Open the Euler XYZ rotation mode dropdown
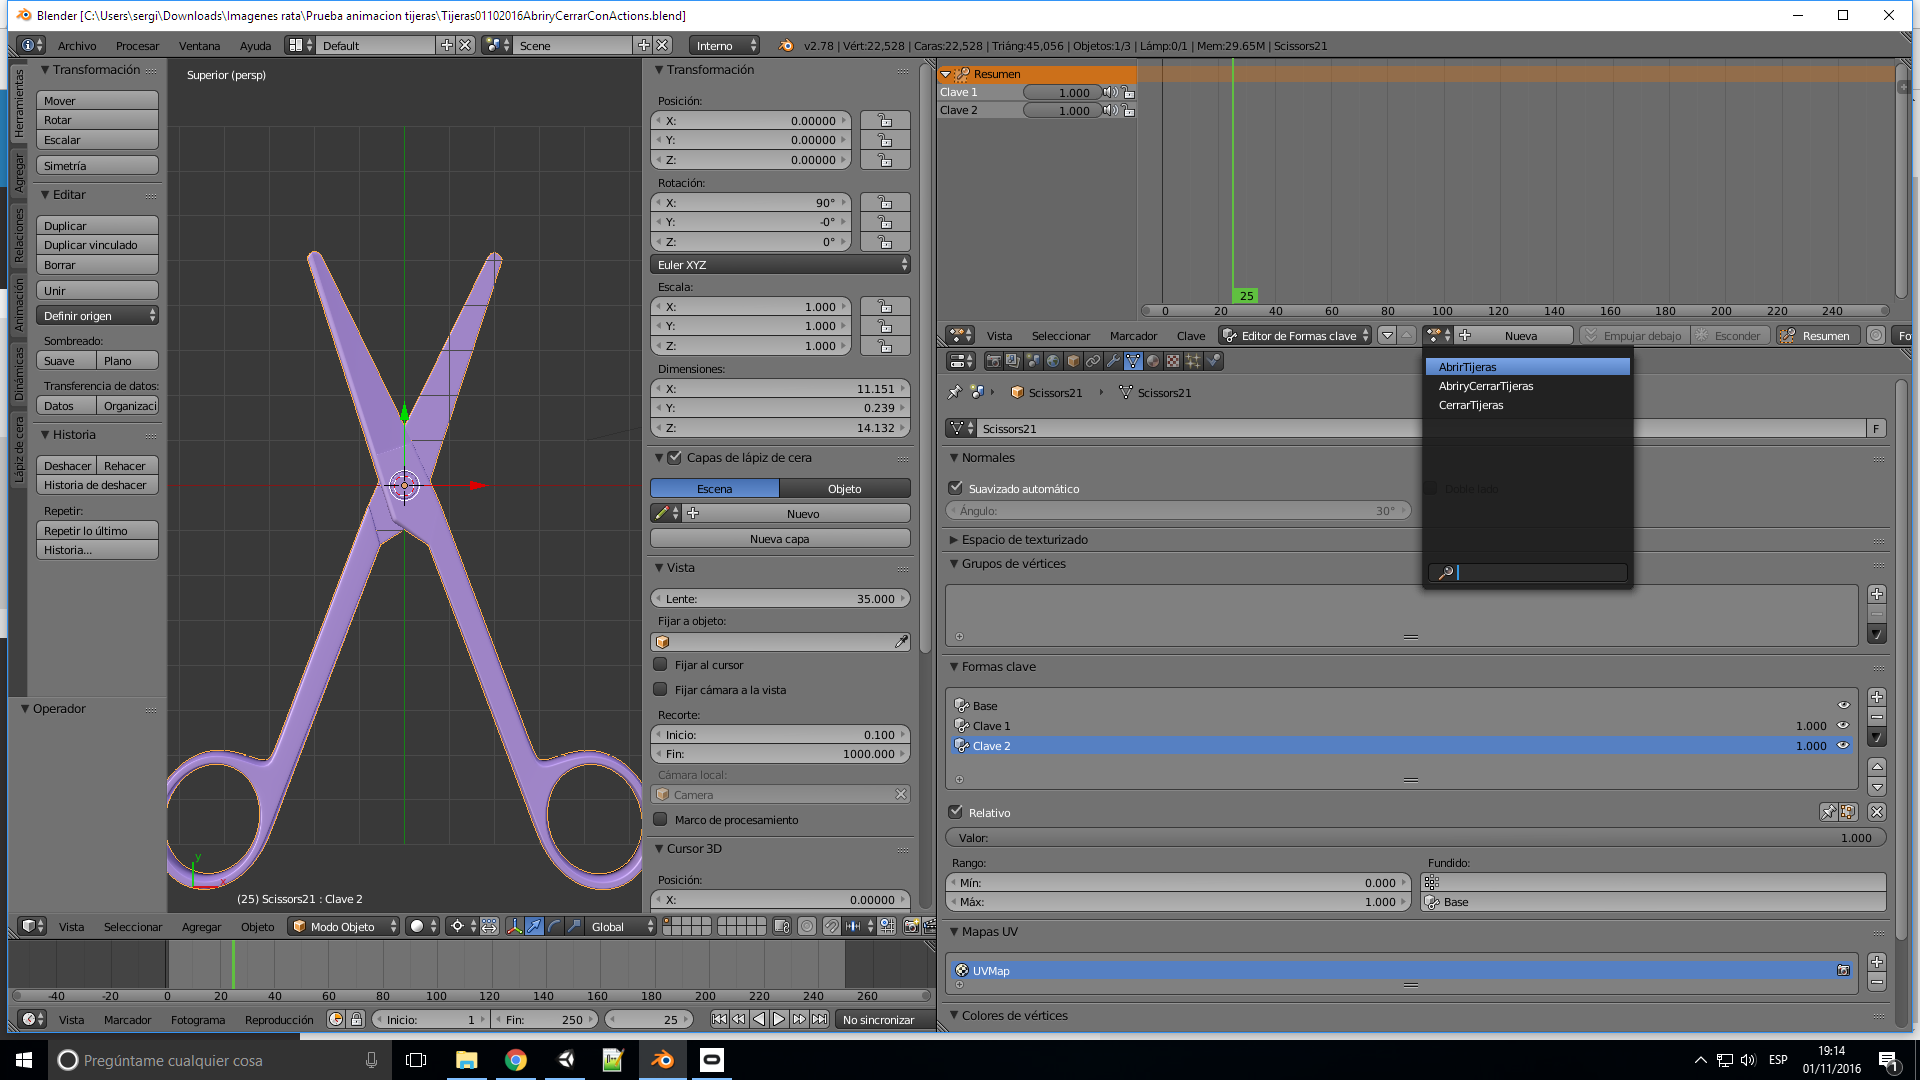Screen dimensions: 1920x1080 pyautogui.click(x=780, y=265)
